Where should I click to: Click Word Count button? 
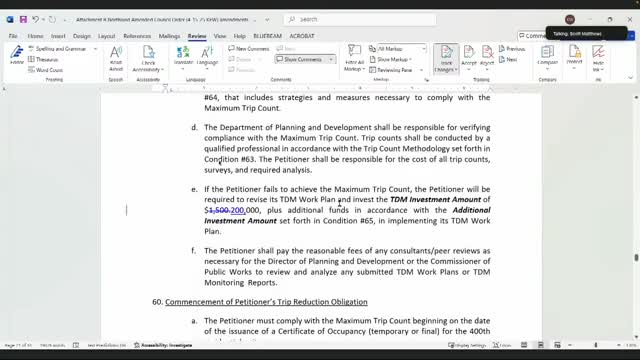(45, 70)
